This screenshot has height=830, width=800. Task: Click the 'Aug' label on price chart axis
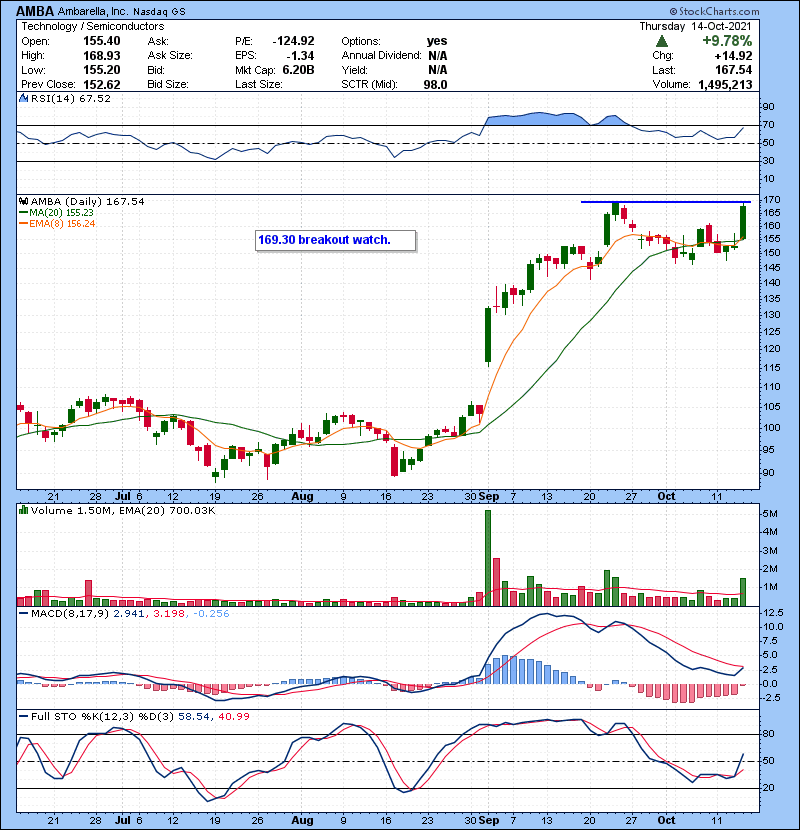(302, 496)
